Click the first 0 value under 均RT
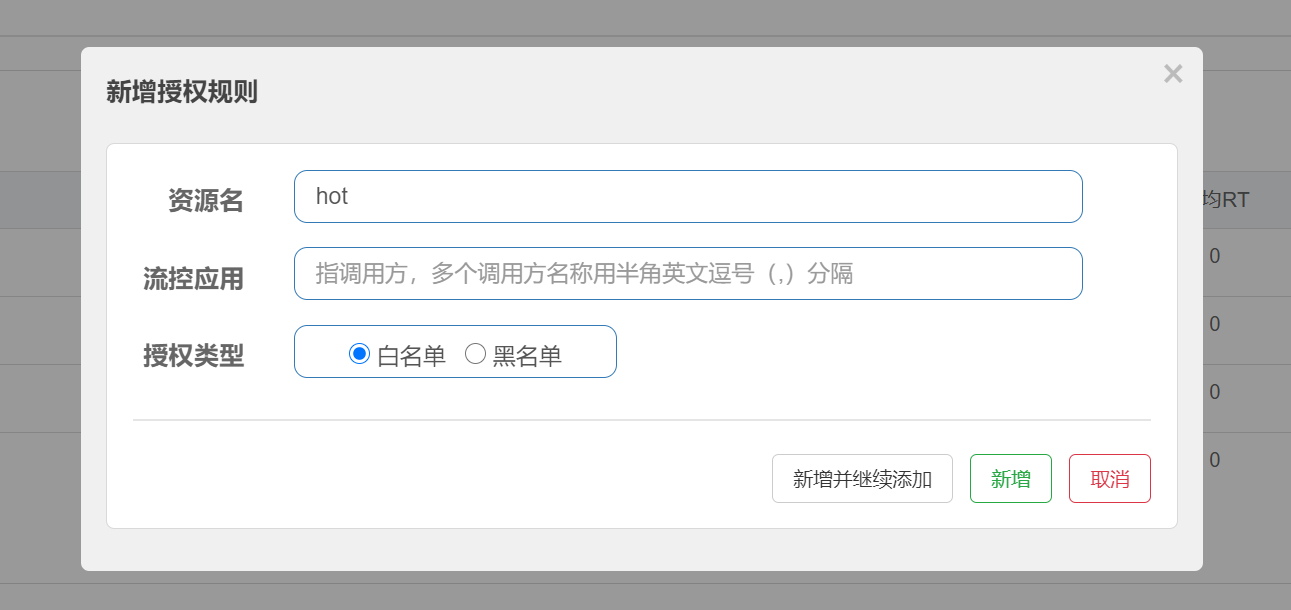The height and width of the screenshot is (610, 1291). [1214, 257]
